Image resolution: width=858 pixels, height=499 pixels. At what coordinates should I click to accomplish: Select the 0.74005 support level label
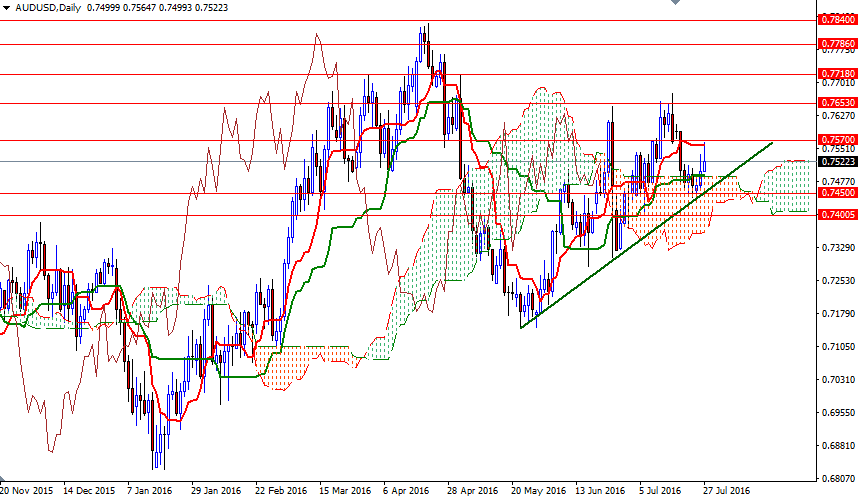[x=837, y=215]
